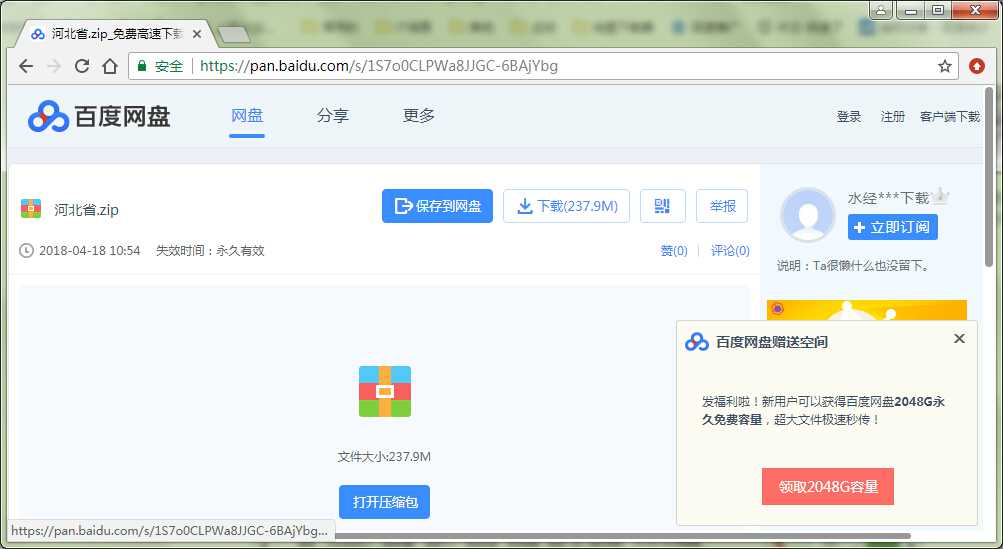Open the 客户端下载 link
1003x549 pixels.
point(950,116)
